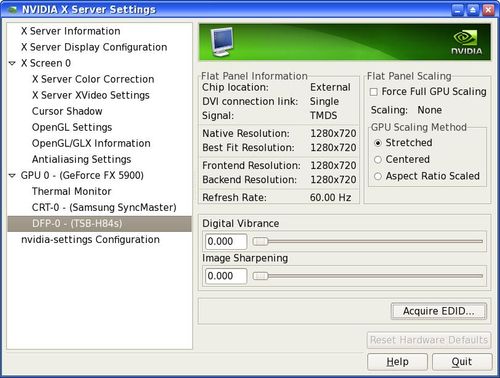Open nvidia-settings Configuration page
Screen dimensions: 500x378
[90, 239]
